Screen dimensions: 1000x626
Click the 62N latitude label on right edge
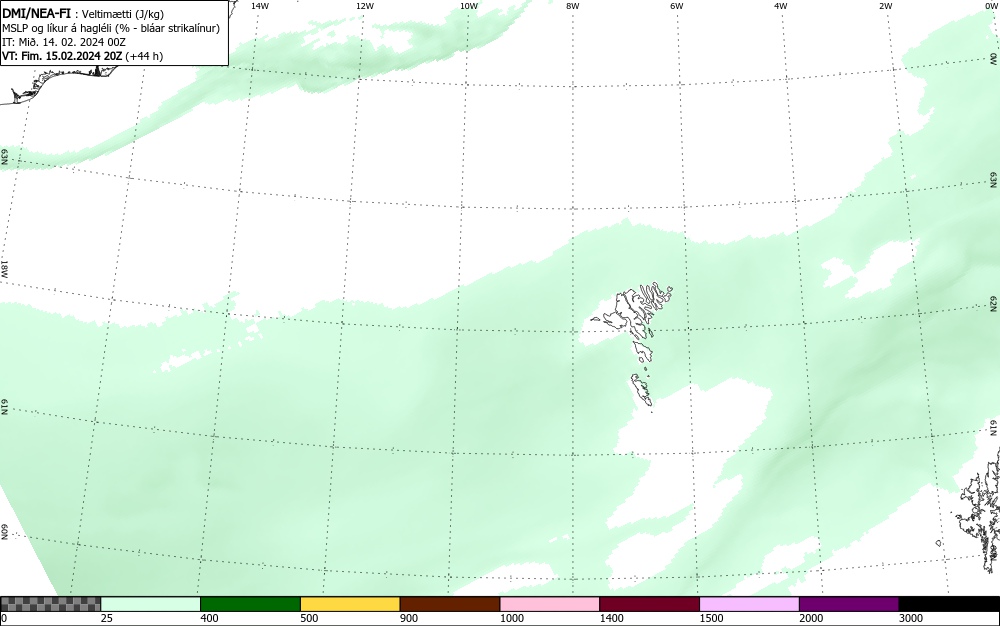pos(994,303)
